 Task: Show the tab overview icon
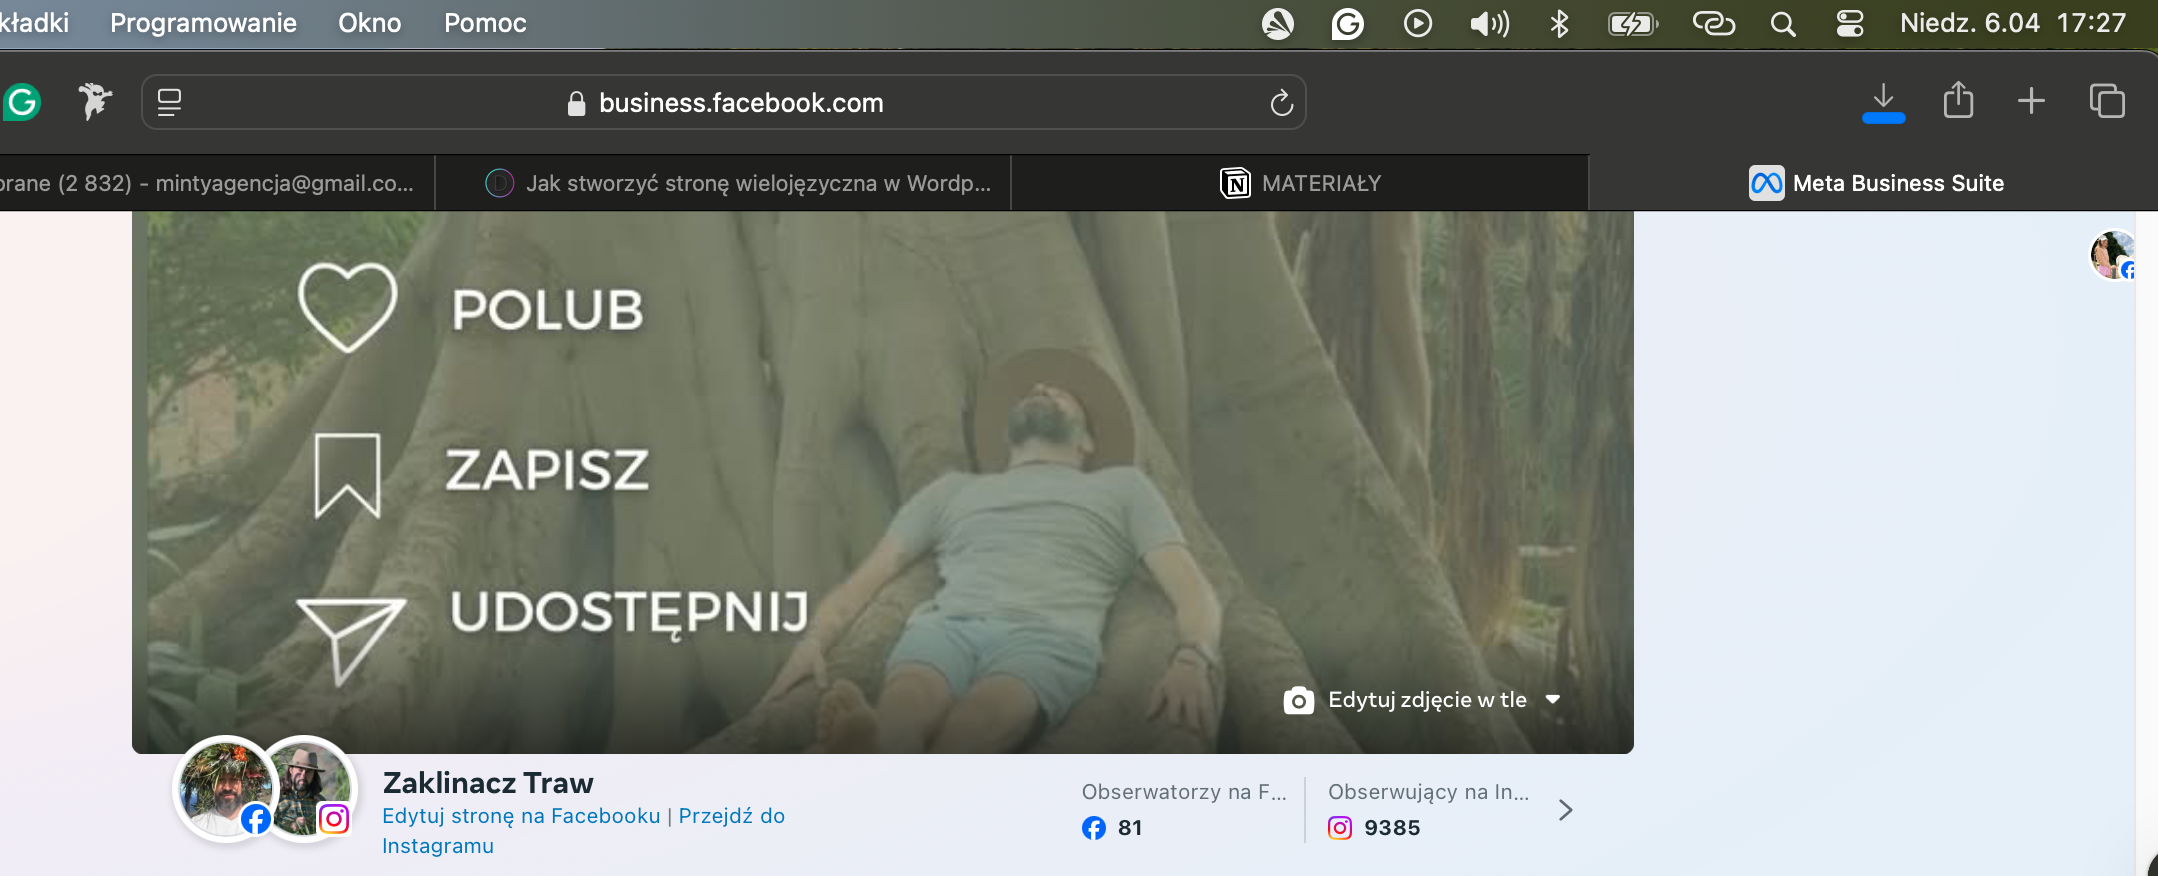pos(2107,101)
